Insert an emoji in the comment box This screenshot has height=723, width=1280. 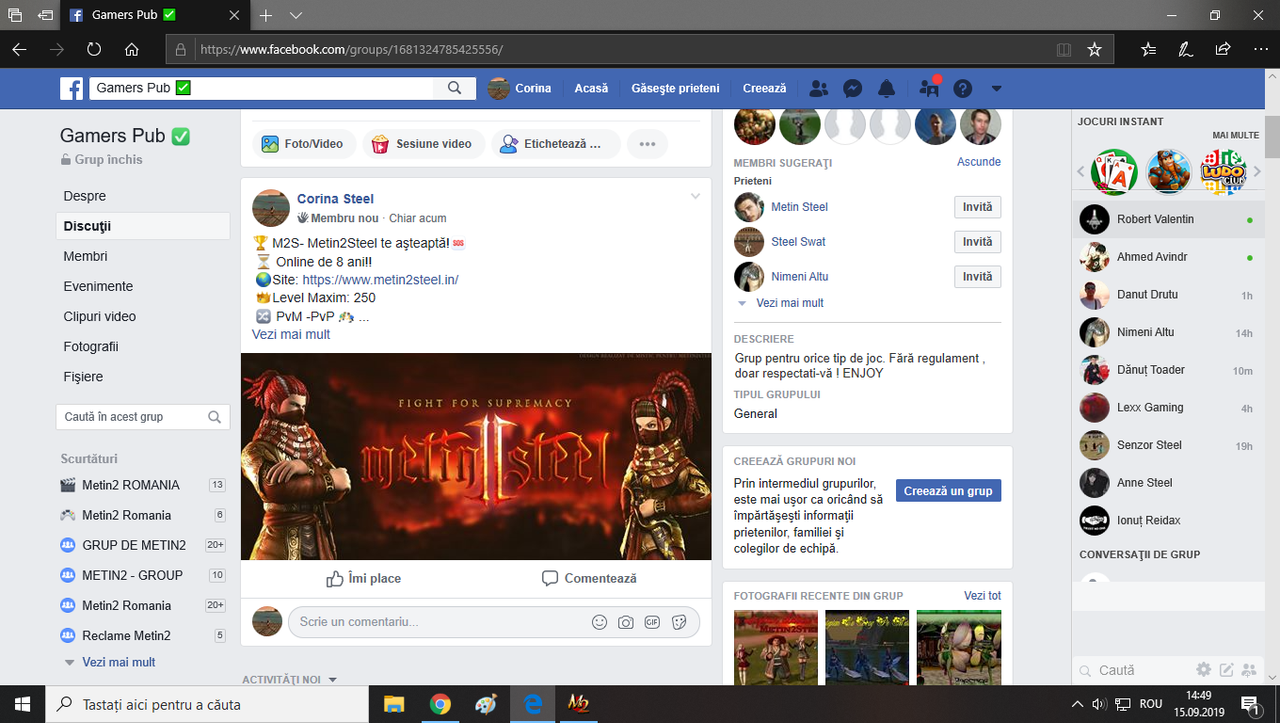(x=600, y=622)
